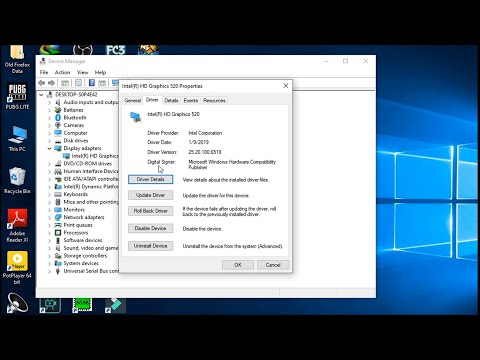Screen dimensions: 480x360
Task: Switch to the Resources tab
Action: (x=214, y=100)
